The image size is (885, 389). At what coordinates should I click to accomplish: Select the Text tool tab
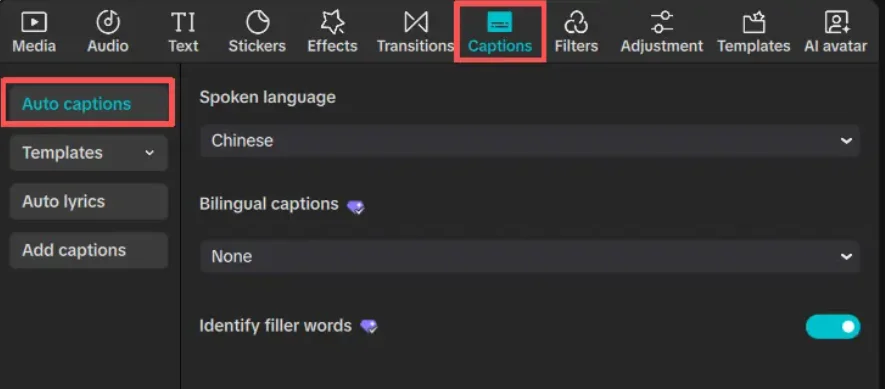pyautogui.click(x=183, y=32)
